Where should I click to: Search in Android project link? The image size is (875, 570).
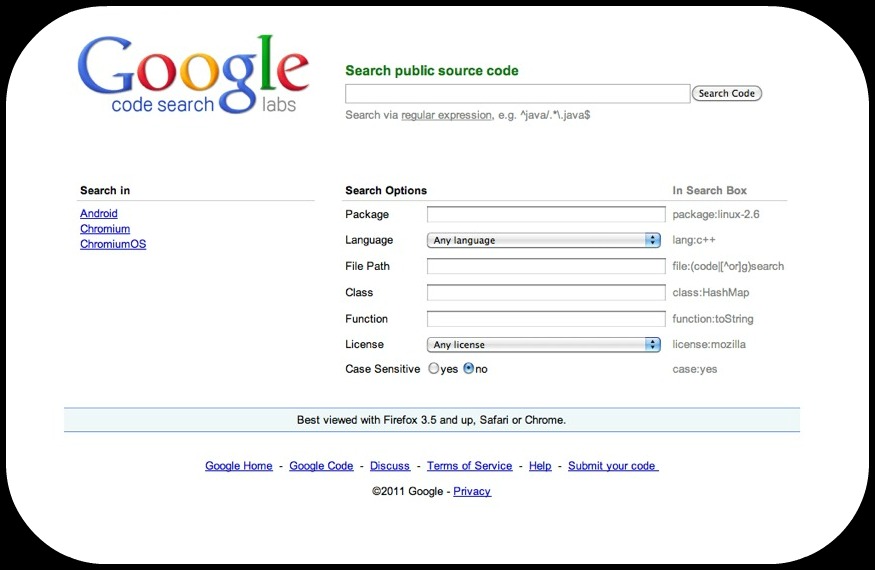(x=99, y=213)
